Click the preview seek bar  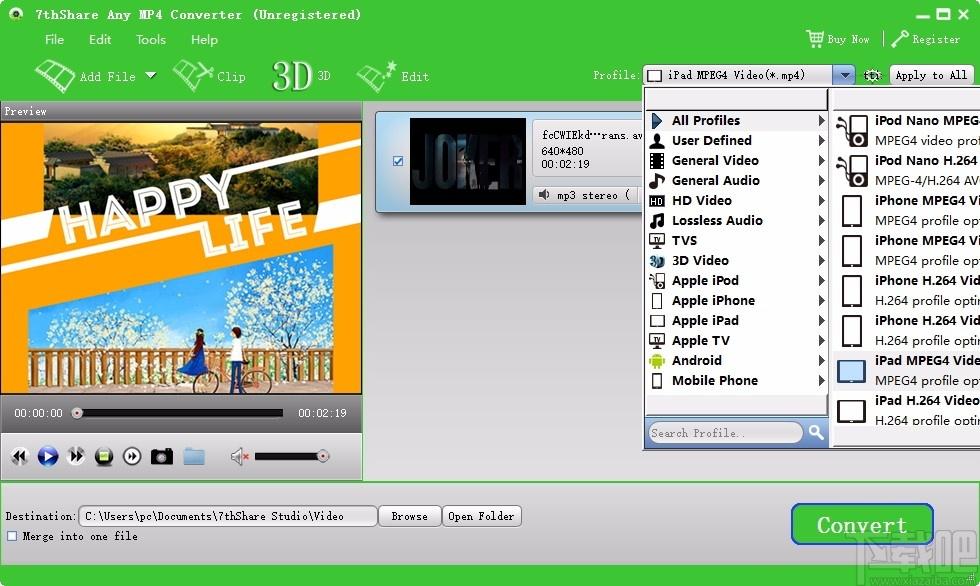coord(178,413)
